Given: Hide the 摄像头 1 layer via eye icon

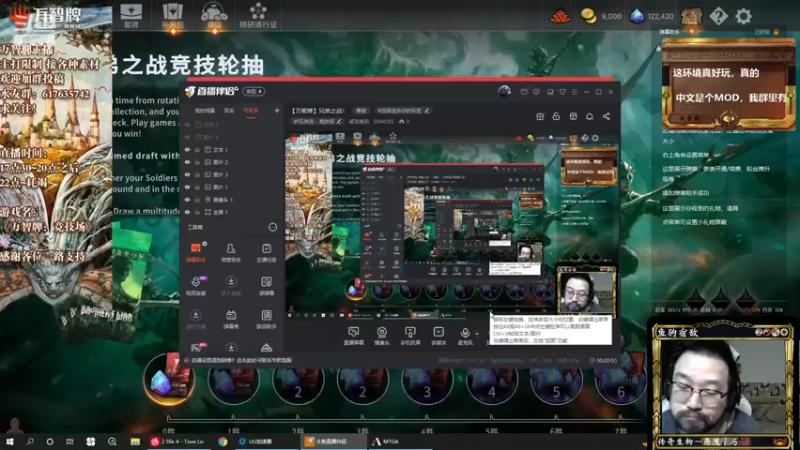Looking at the screenshot, I should click(187, 199).
